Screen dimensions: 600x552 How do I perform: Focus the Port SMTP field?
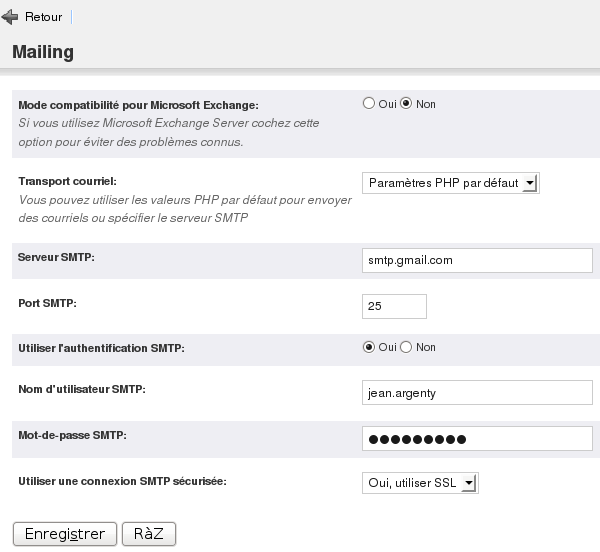(394, 306)
